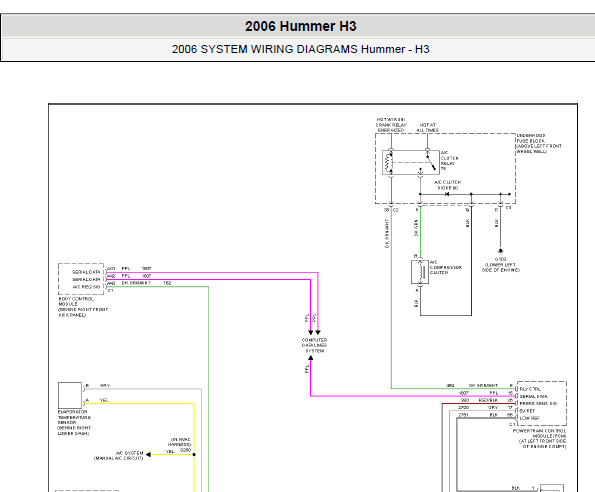
Task: Click the "2006 Hummer H3" page title
Action: (301, 26)
